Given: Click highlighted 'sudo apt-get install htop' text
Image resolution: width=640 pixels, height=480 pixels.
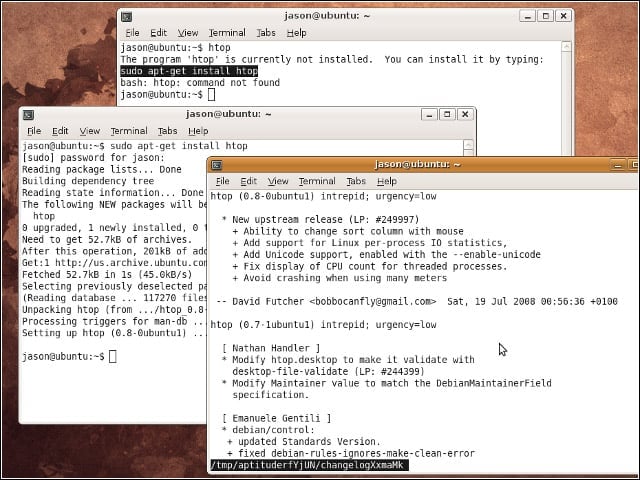Looking at the screenshot, I should pyautogui.click(x=189, y=71).
